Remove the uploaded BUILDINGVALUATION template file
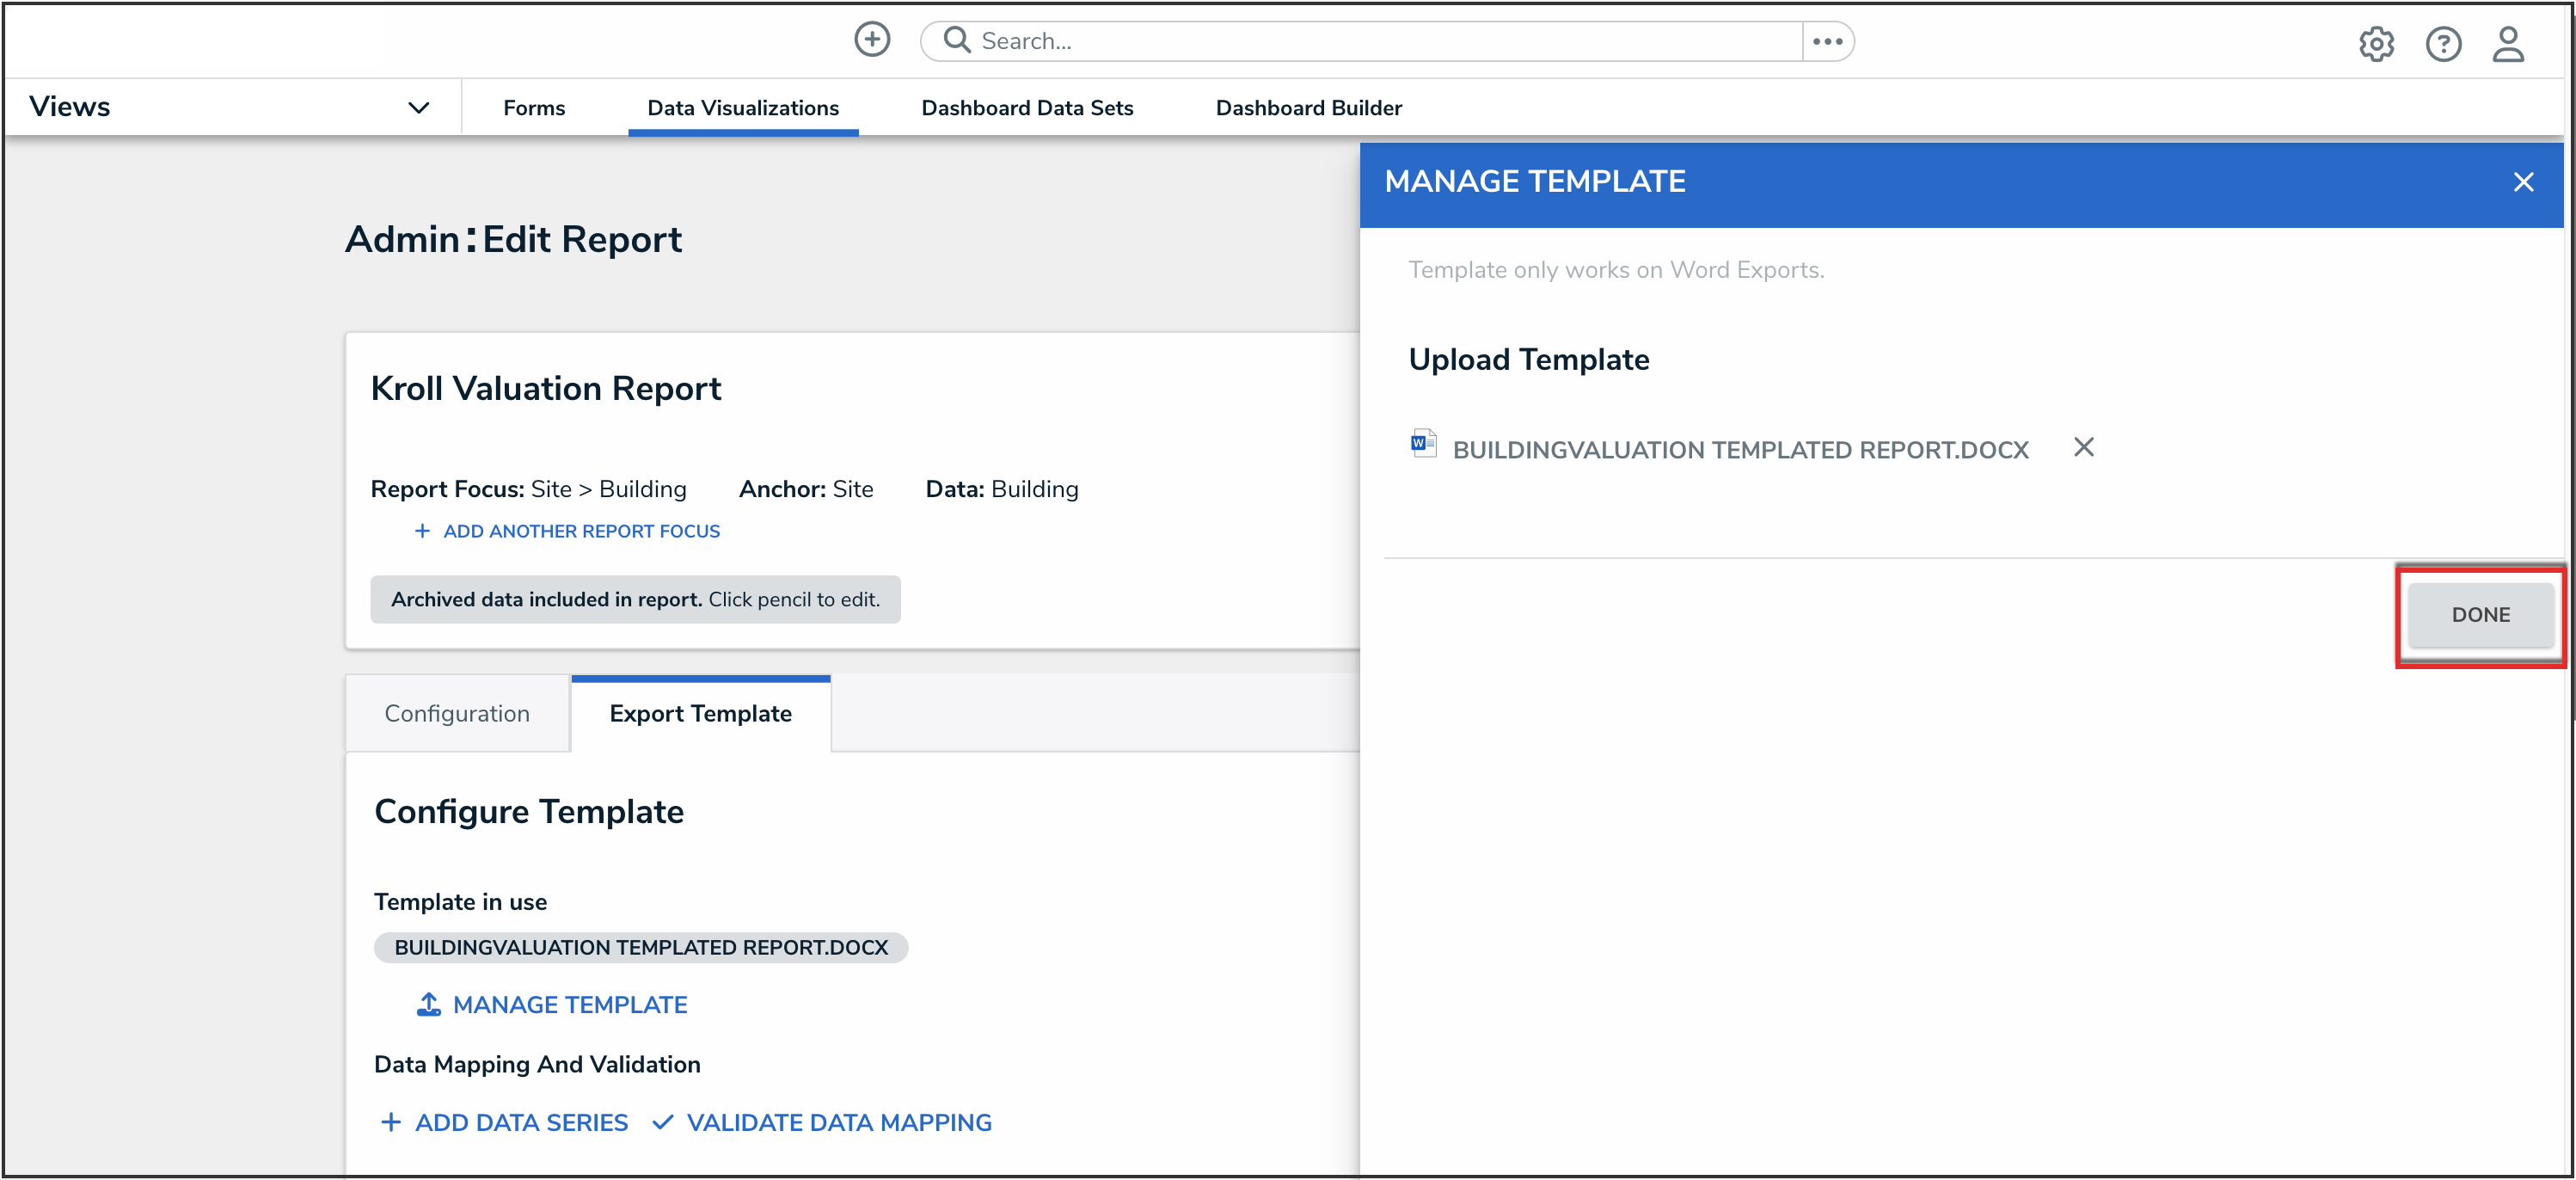Image resolution: width=2576 pixels, height=1180 pixels. 2083,447
